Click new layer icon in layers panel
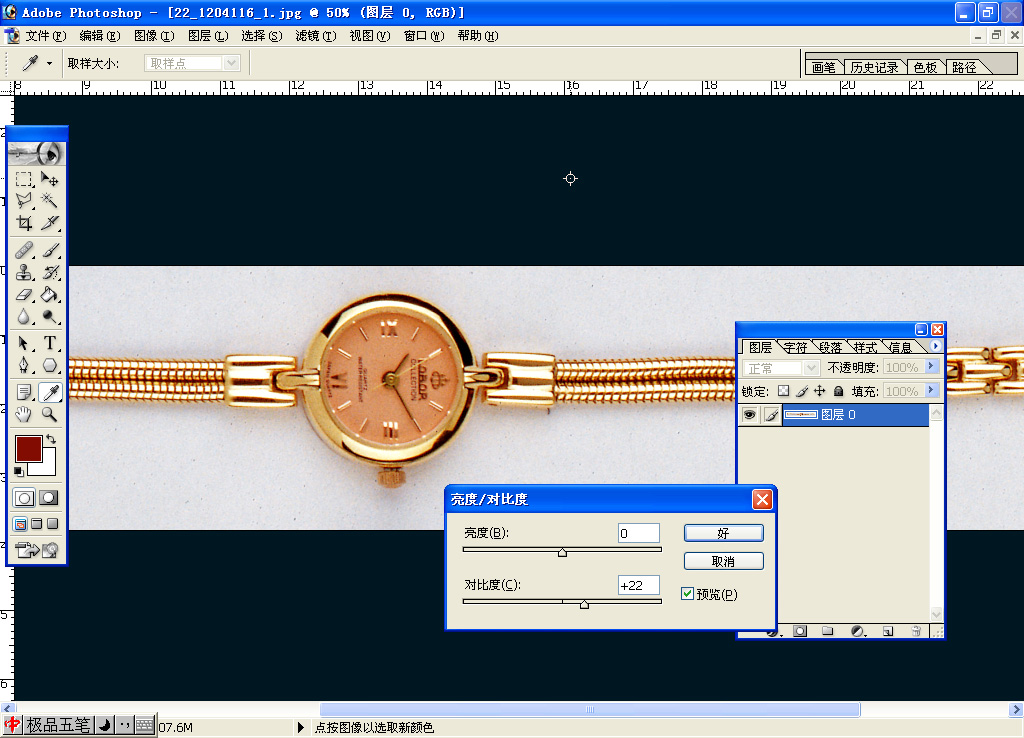This screenshot has height=738, width=1024. click(888, 631)
